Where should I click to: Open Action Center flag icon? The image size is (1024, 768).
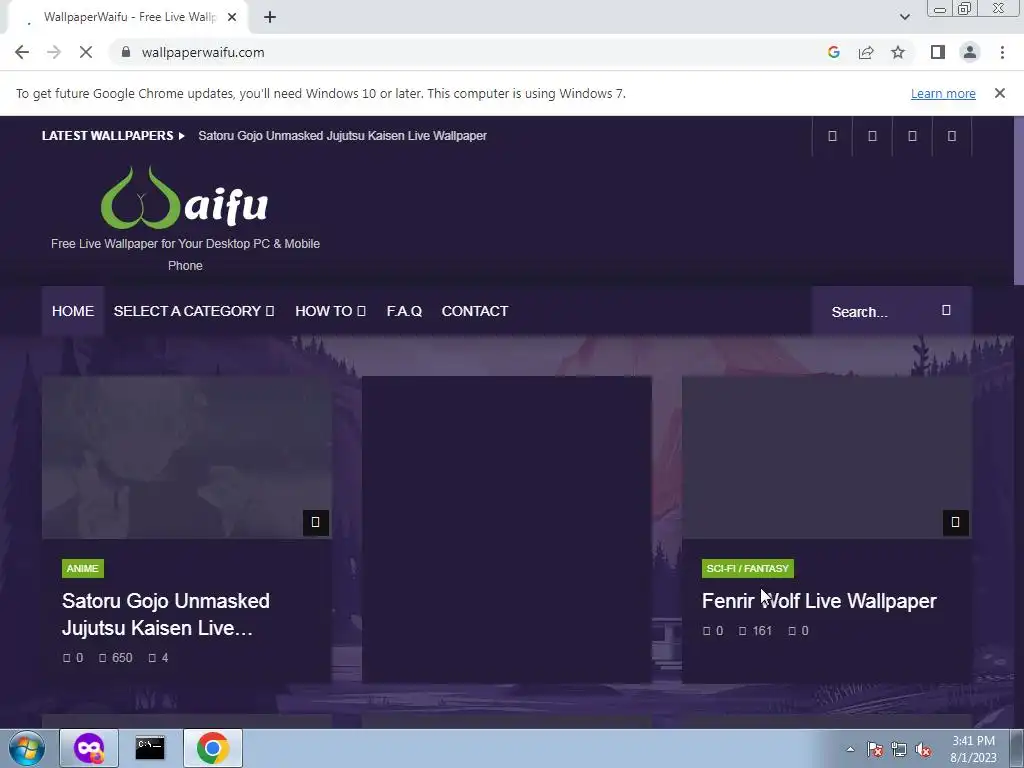874,749
